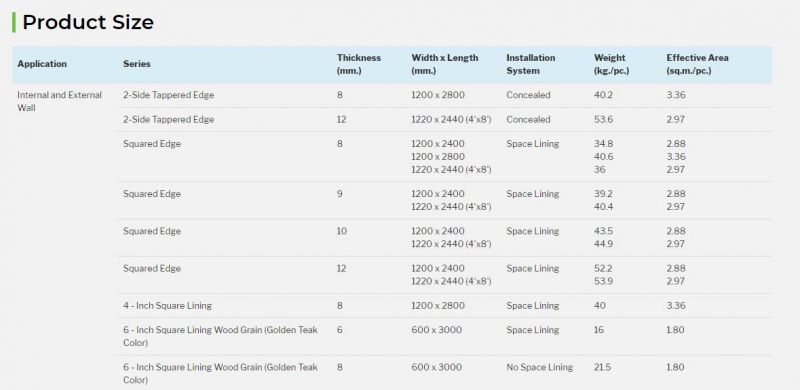Click "600 x 3000" in the 16 kg row
The height and width of the screenshot is (390, 800).
pyautogui.click(x=436, y=330)
